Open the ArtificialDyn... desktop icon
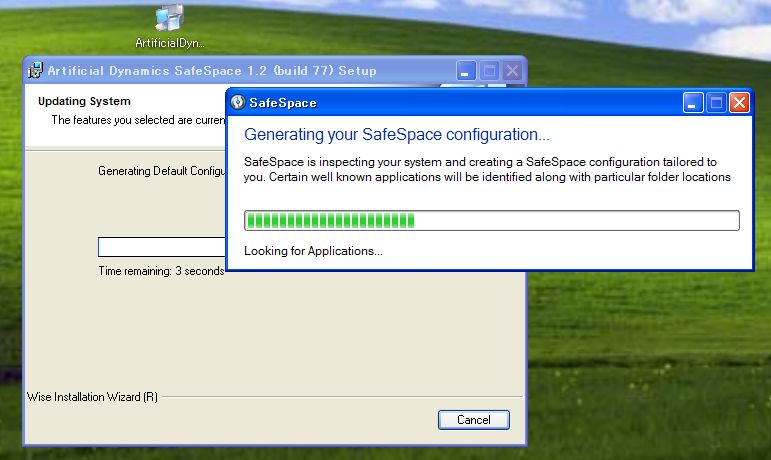The image size is (771, 460). 170,27
